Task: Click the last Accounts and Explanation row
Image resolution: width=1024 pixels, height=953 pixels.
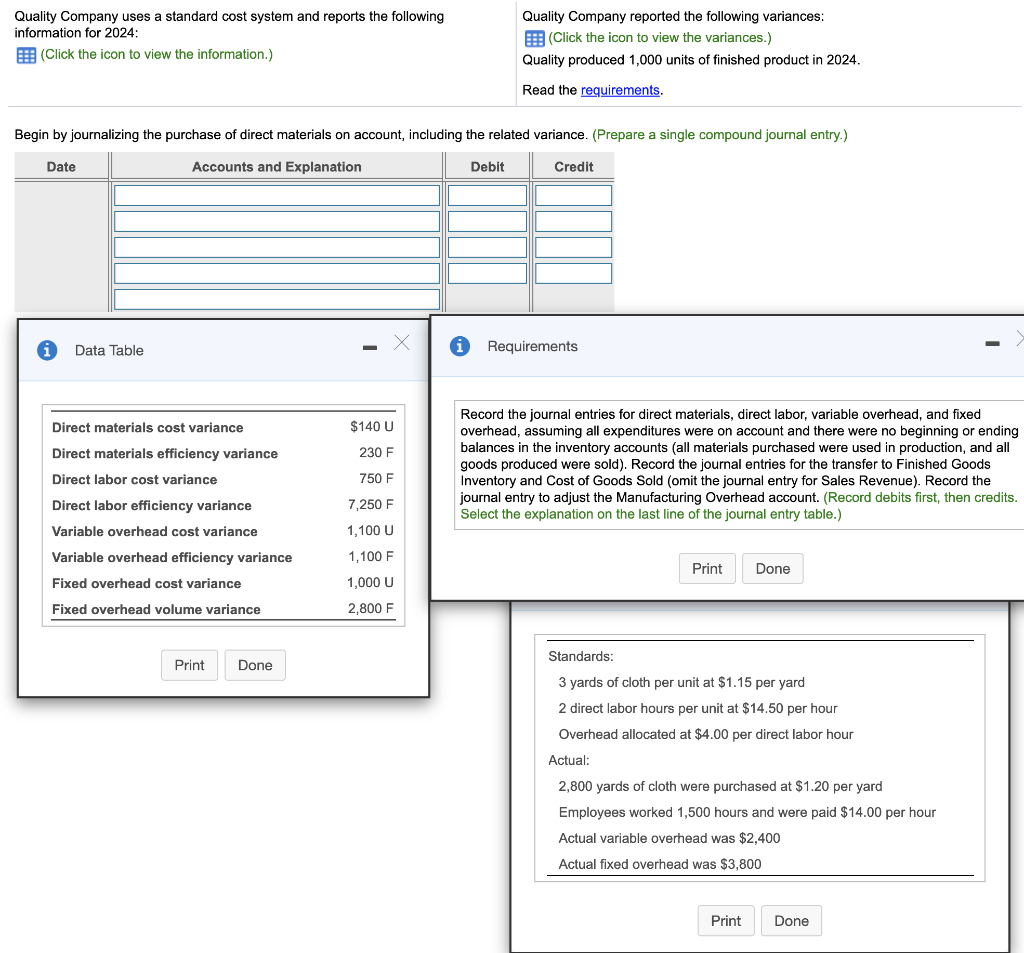Action: coord(277,297)
